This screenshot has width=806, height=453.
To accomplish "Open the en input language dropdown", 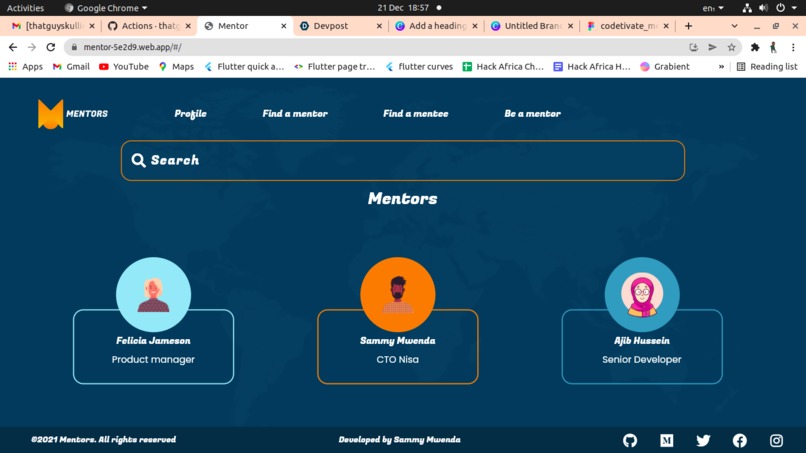I will pyautogui.click(x=713, y=8).
